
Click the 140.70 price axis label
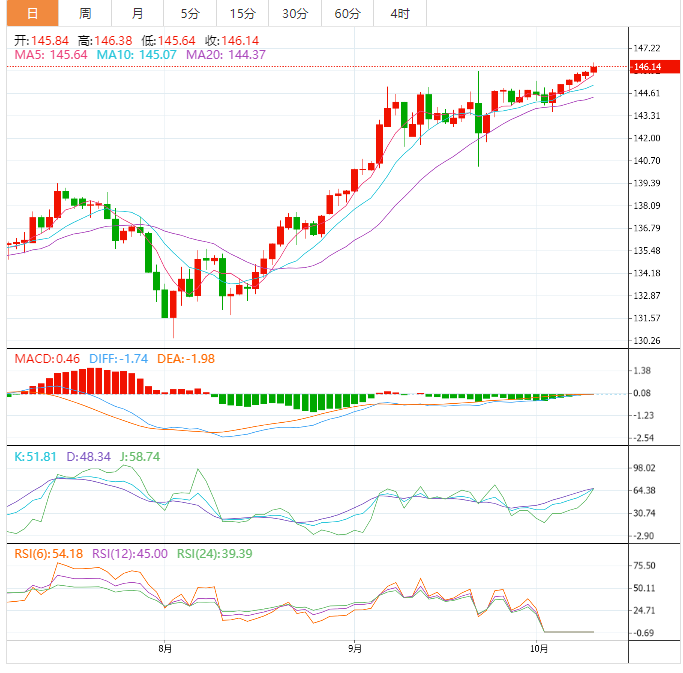click(647, 161)
